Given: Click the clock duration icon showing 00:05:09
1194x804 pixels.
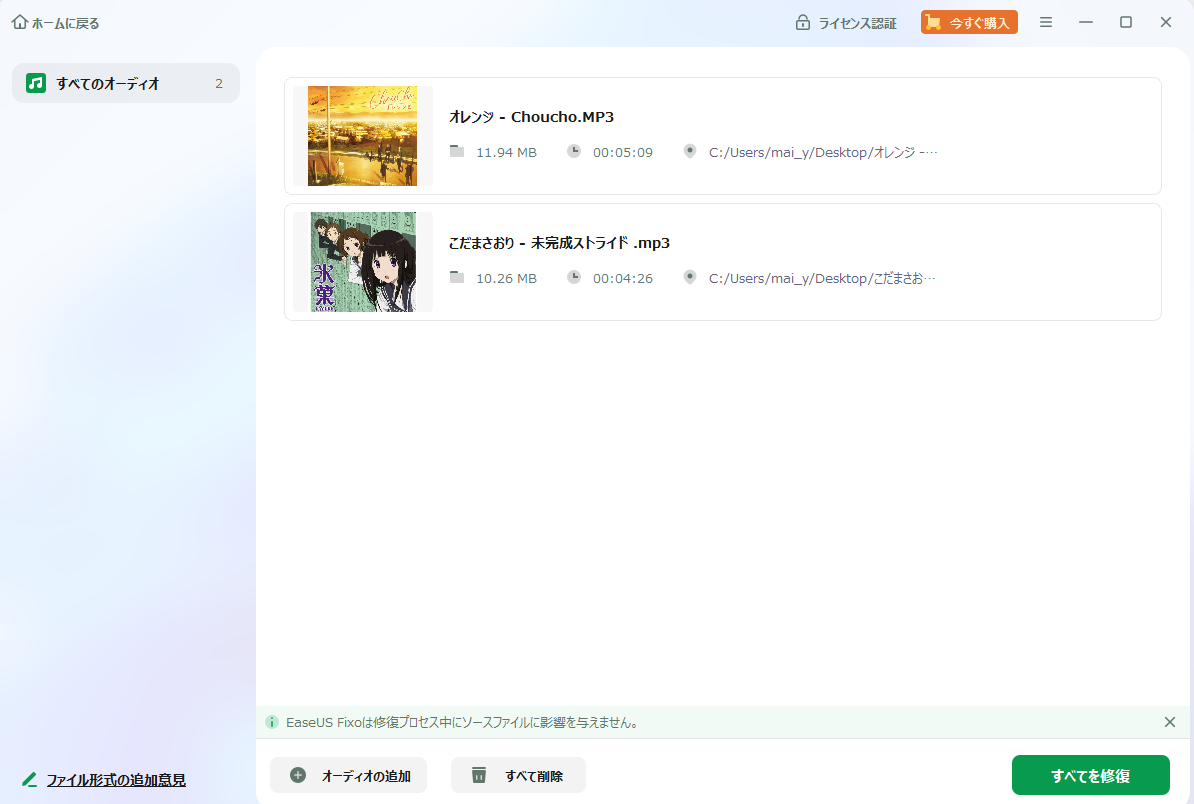Looking at the screenshot, I should 574,151.
